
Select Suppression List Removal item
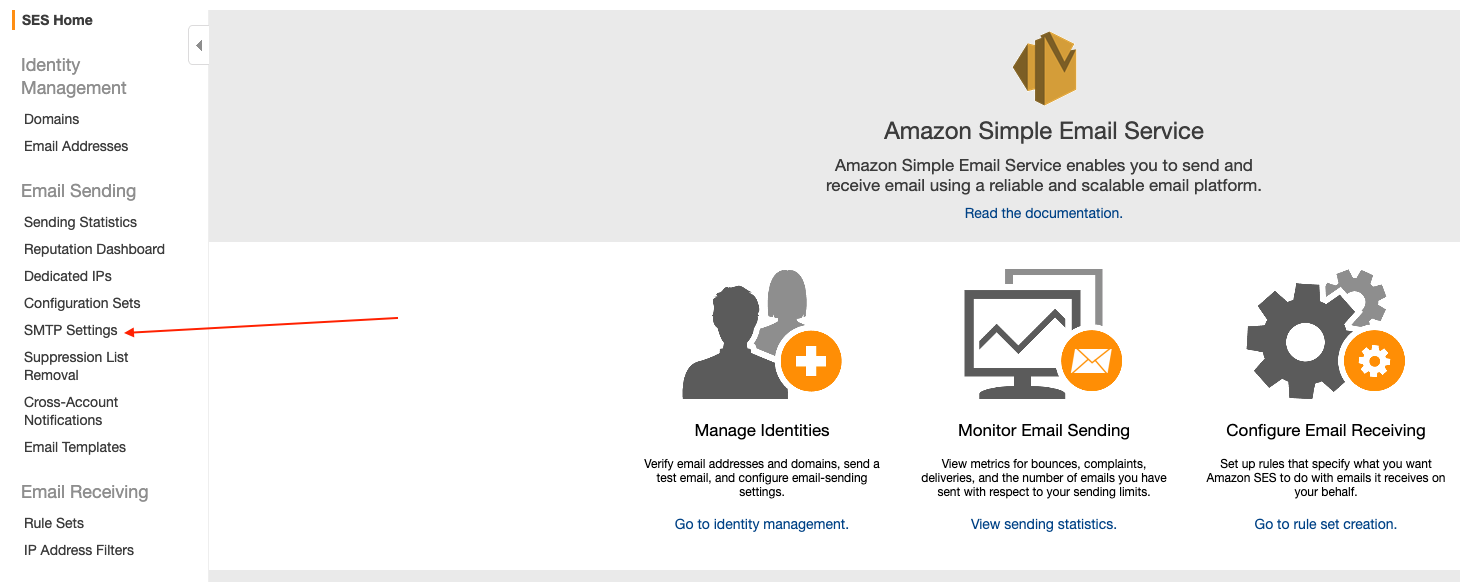[x=76, y=366]
